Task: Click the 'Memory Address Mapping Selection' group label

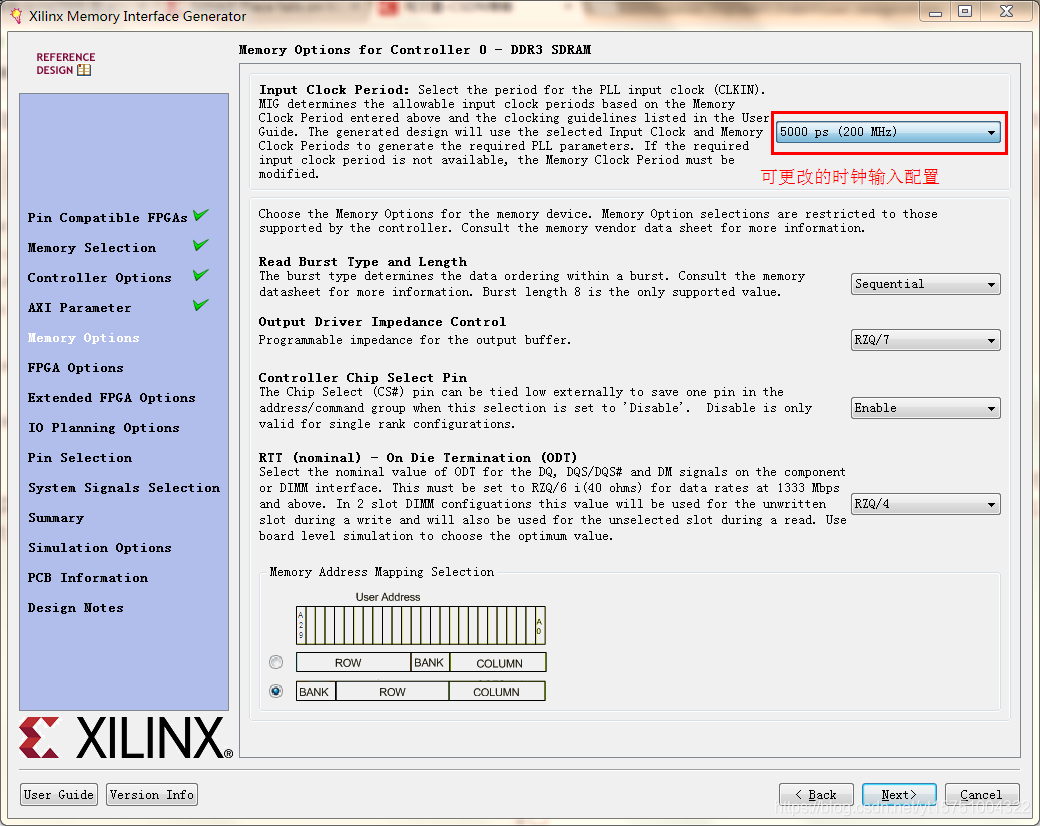Action: (x=382, y=572)
